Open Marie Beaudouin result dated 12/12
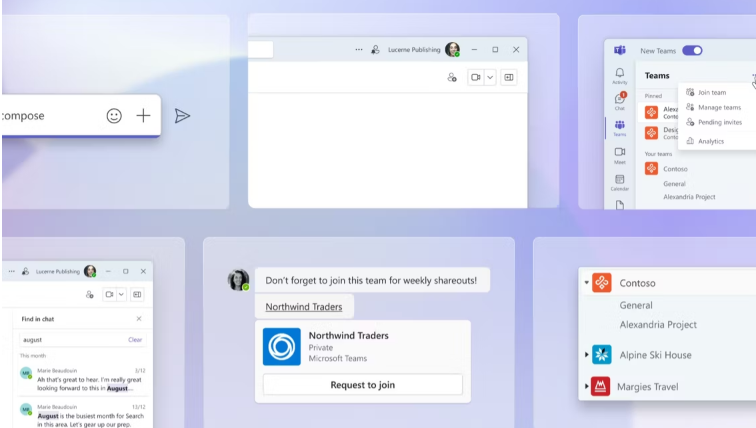This screenshot has width=756, height=428. pos(82,415)
